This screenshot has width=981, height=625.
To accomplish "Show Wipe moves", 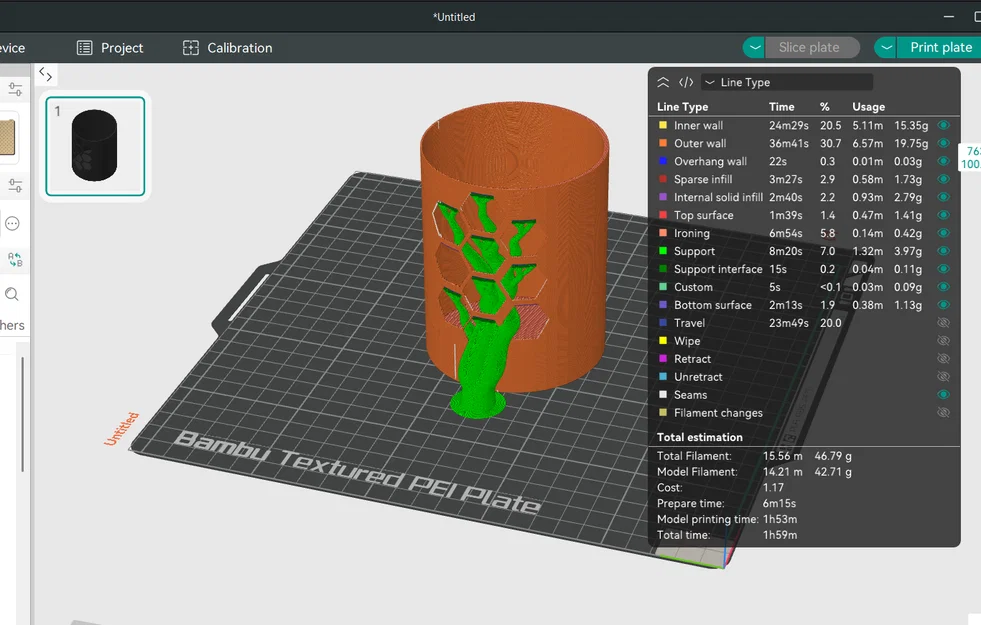I will click(943, 341).
